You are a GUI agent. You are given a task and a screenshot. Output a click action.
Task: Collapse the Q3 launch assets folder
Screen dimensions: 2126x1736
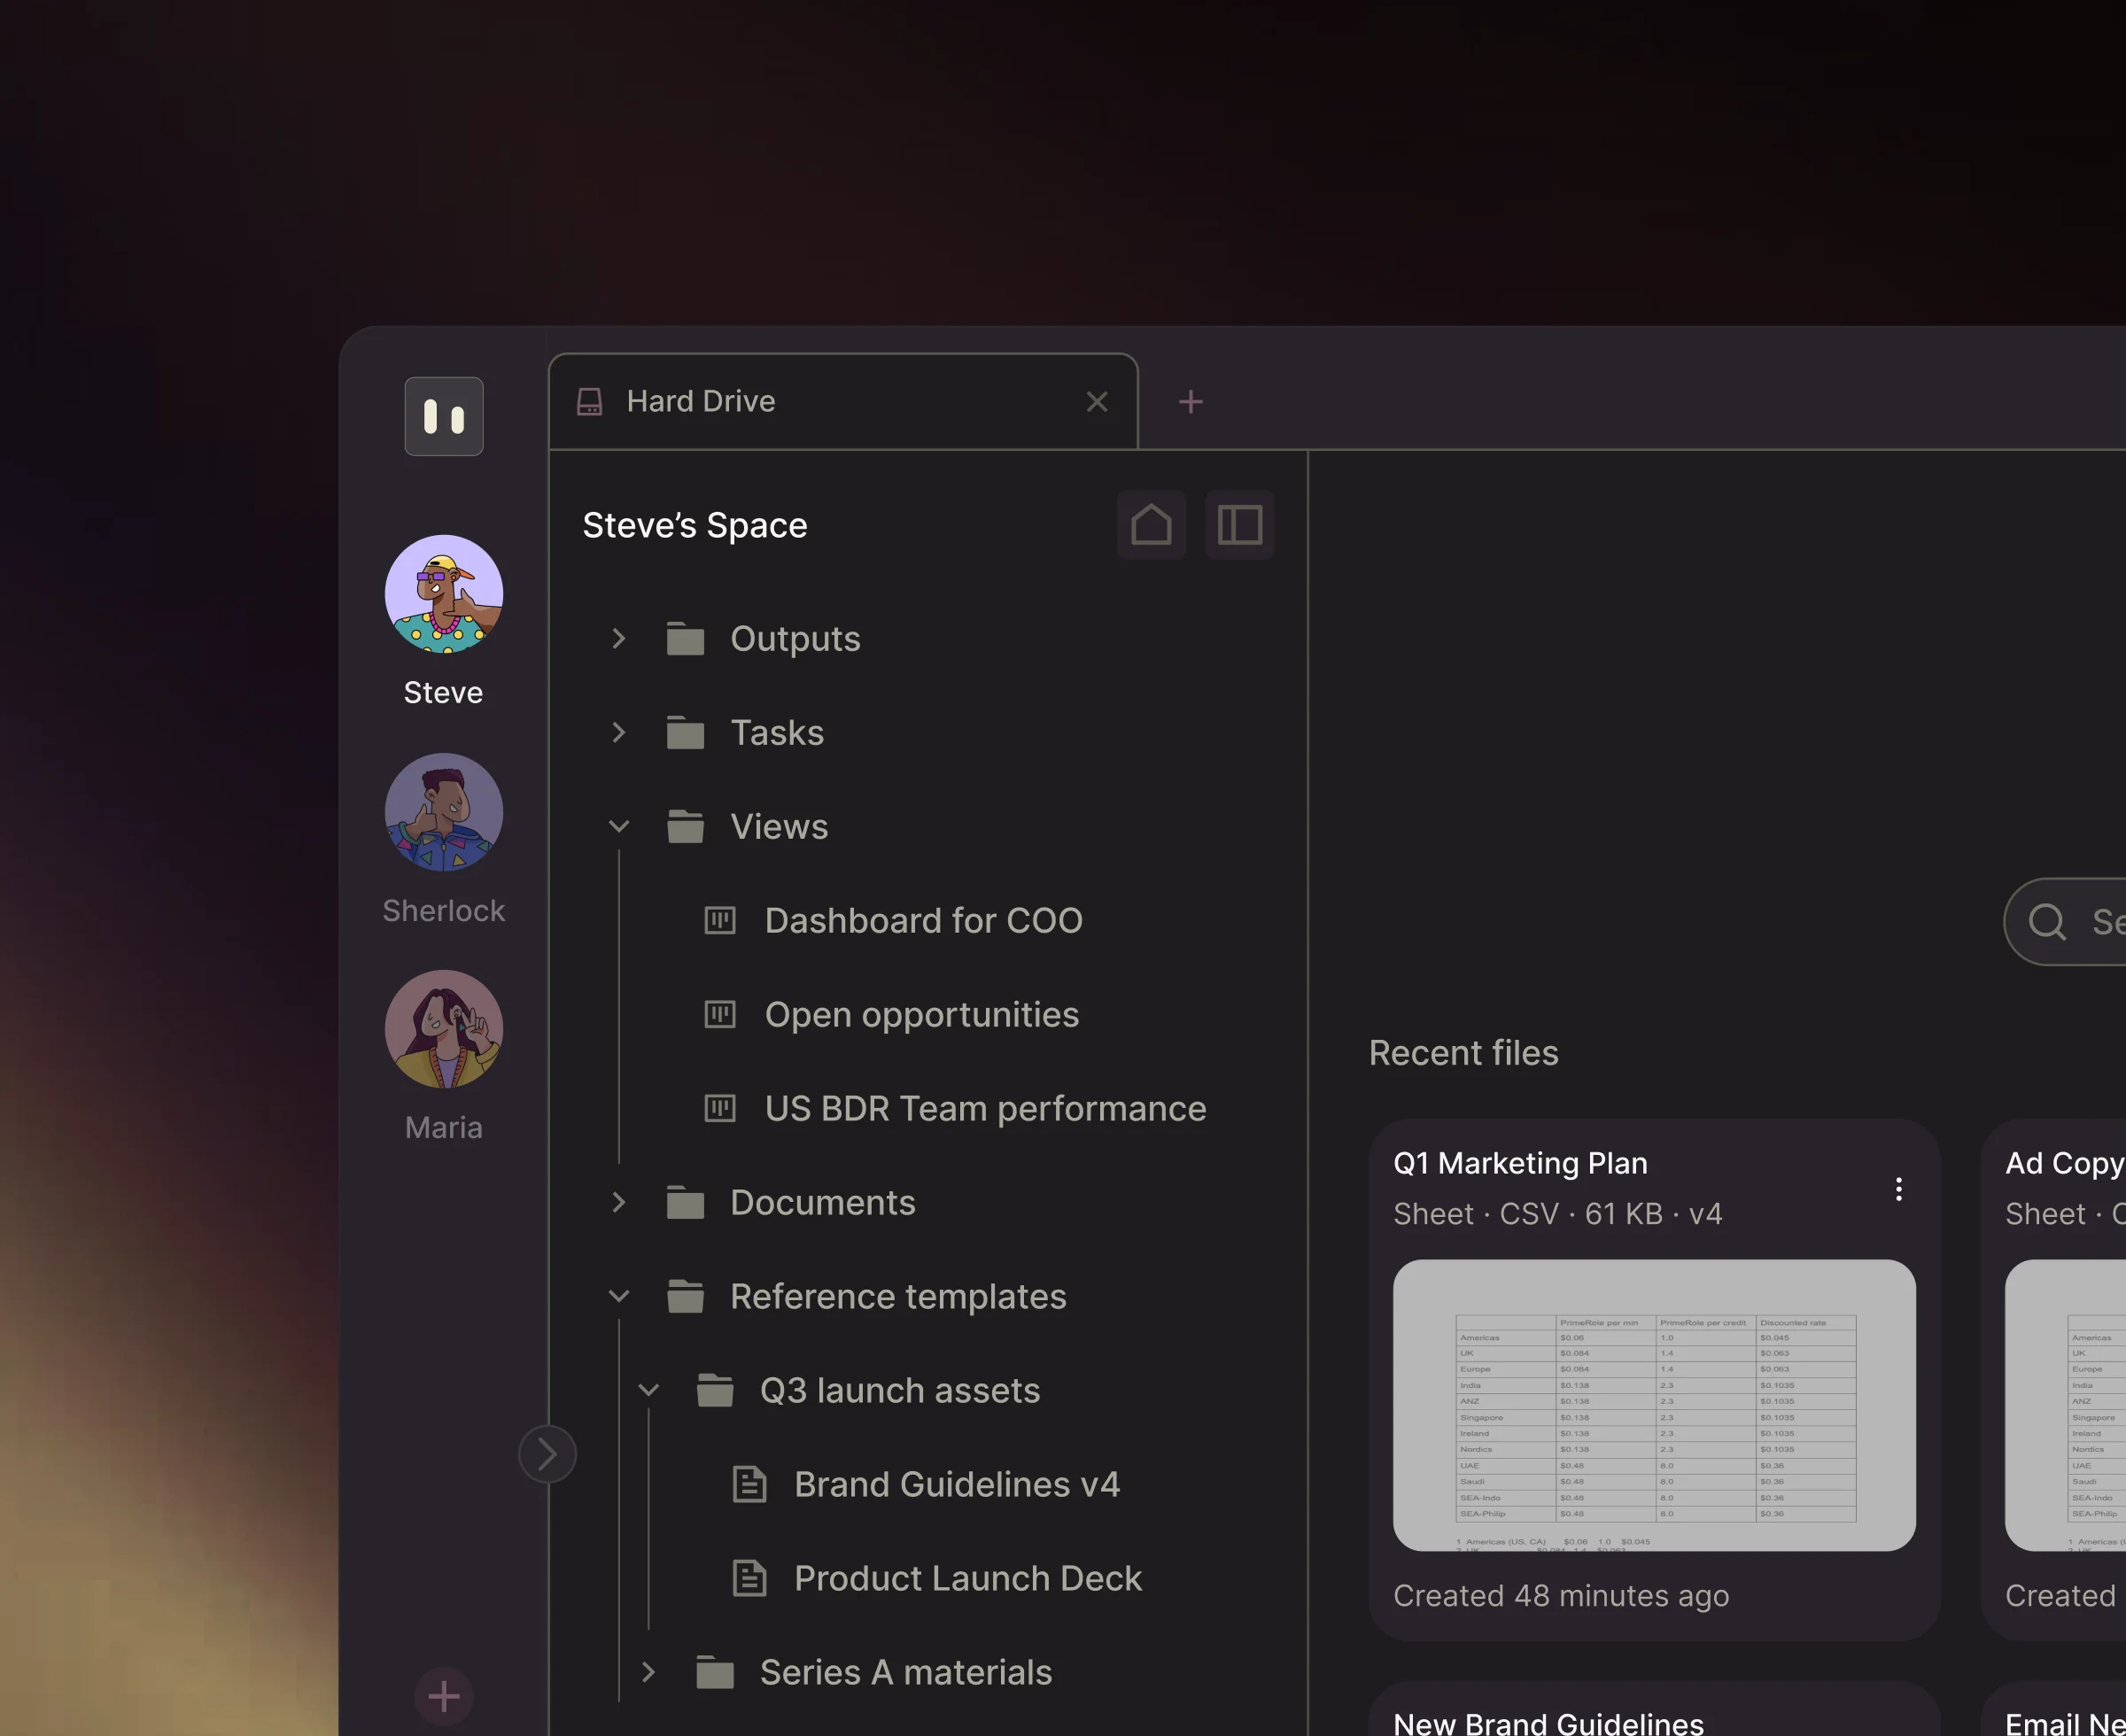tap(648, 1390)
